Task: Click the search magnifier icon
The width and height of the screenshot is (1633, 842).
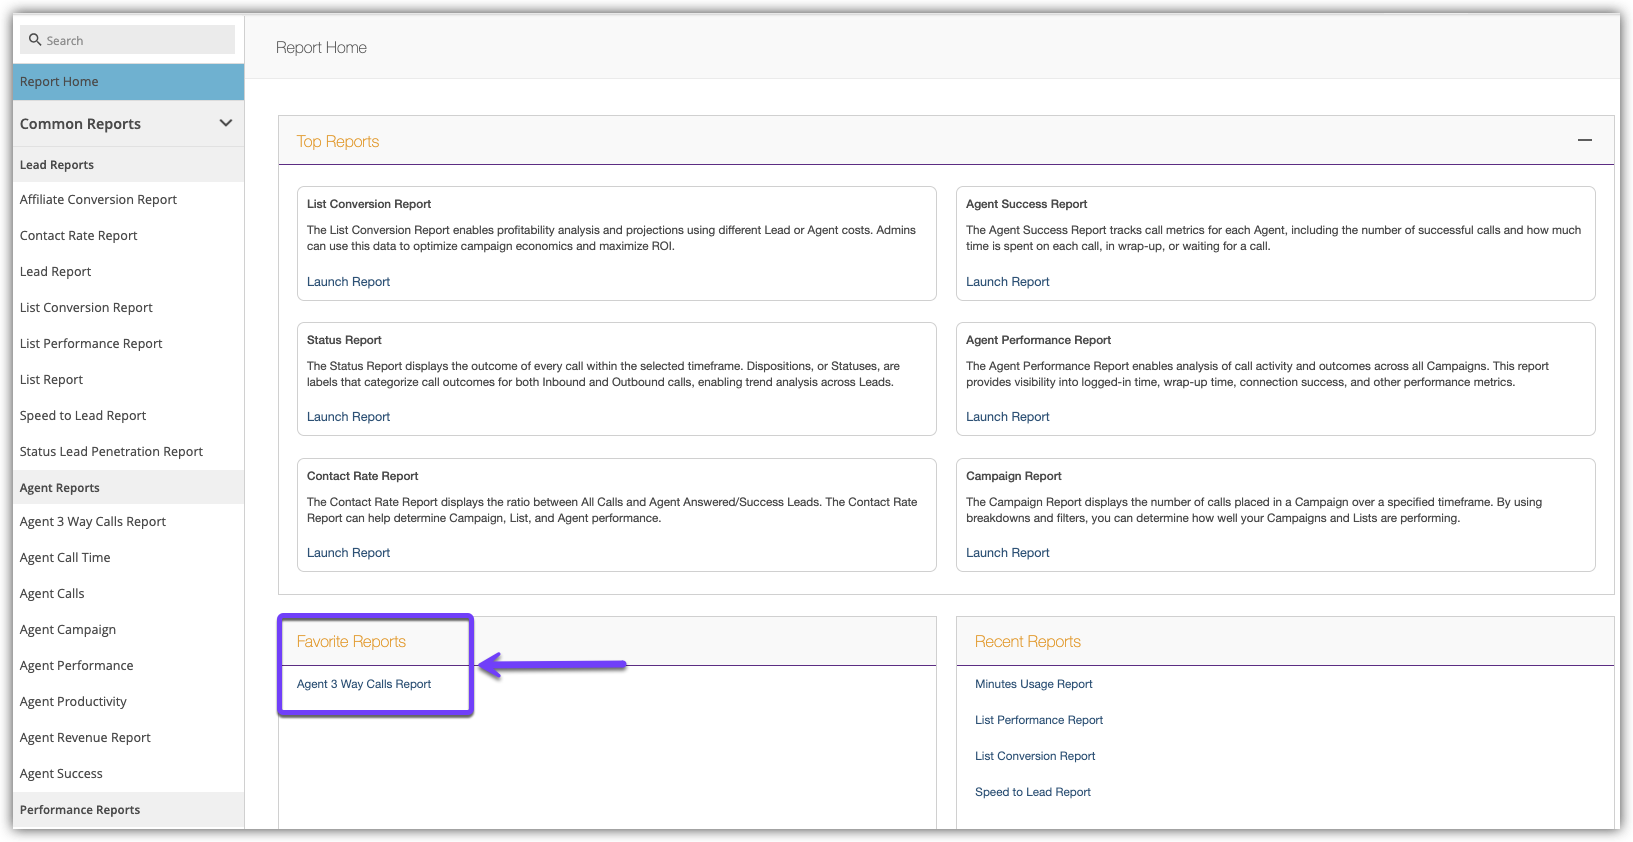Action: coord(35,40)
